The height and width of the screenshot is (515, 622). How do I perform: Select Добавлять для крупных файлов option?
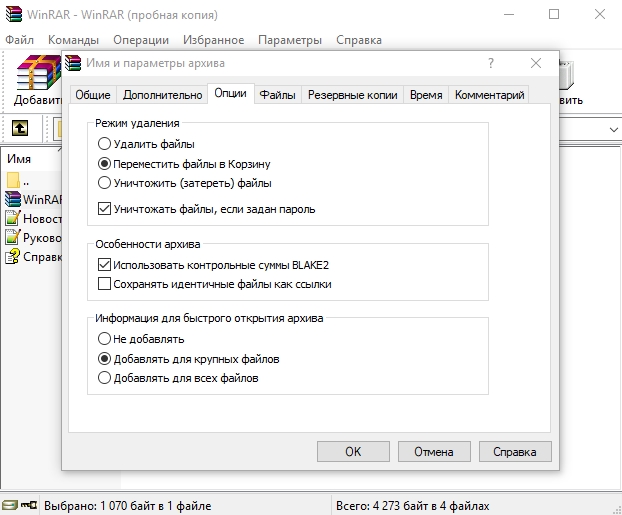(104, 359)
